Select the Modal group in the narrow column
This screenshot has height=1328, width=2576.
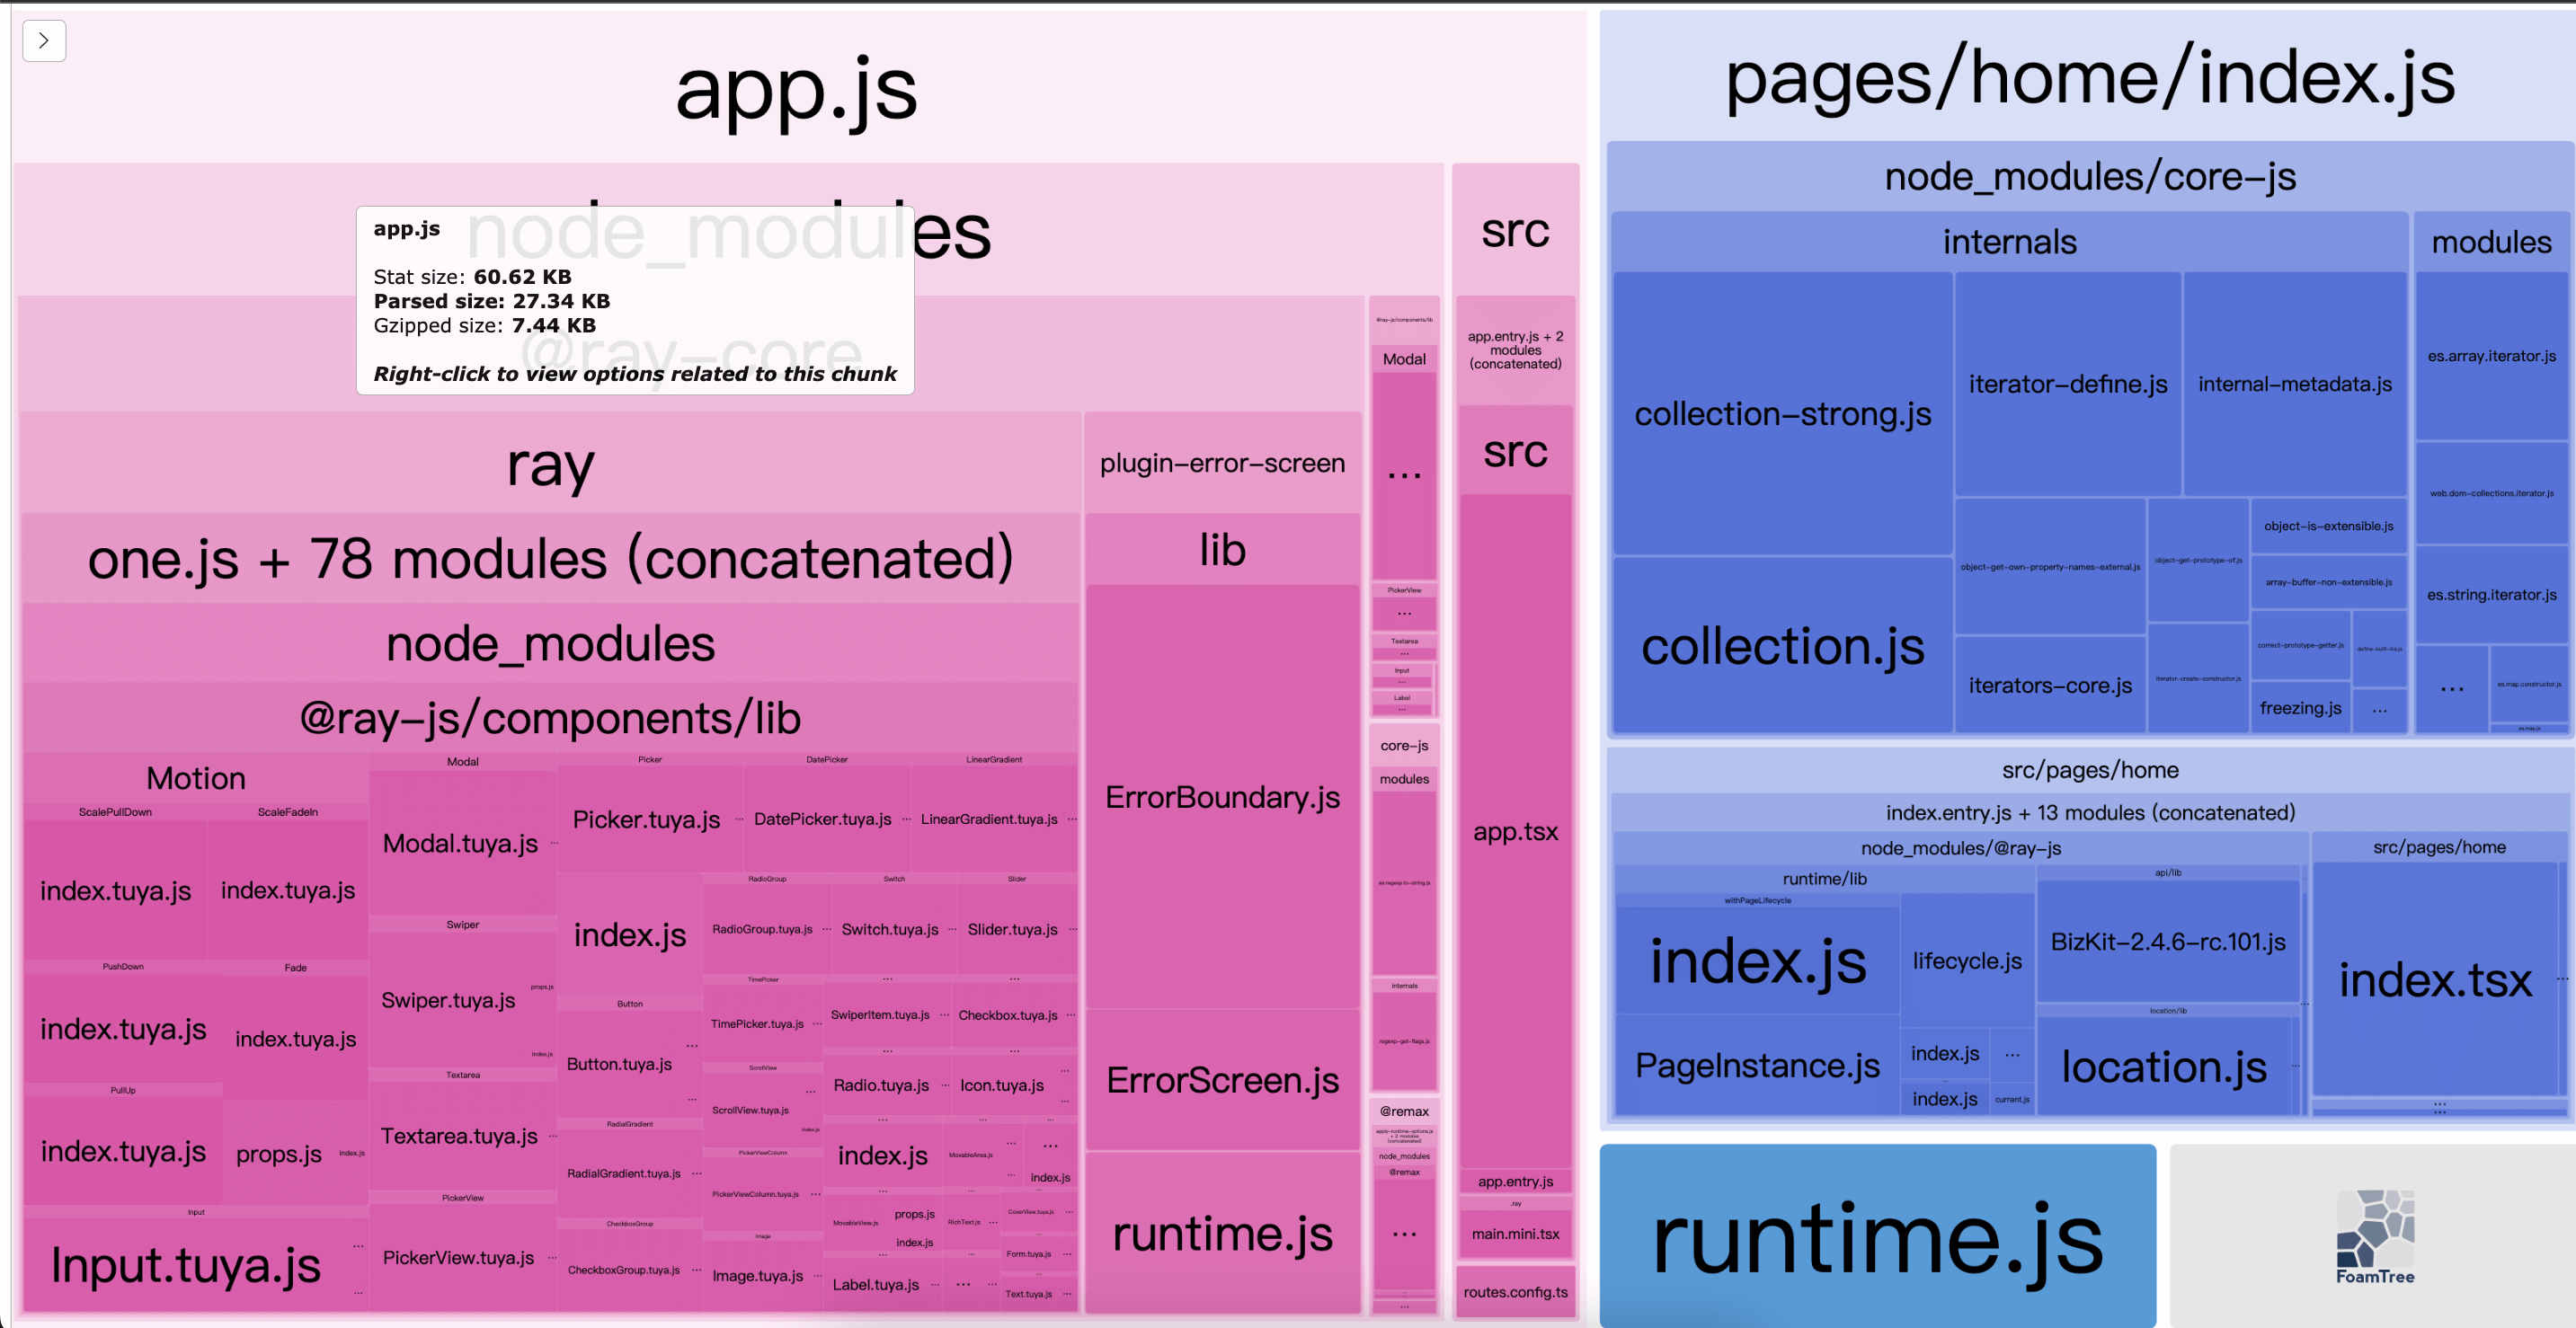(1404, 359)
